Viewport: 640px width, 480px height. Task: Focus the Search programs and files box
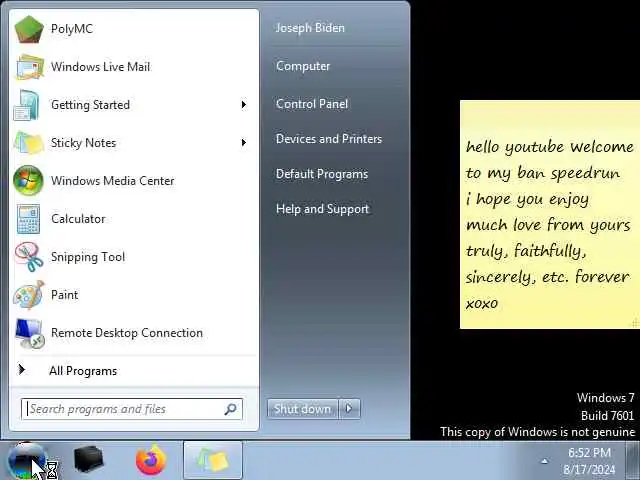click(x=132, y=409)
